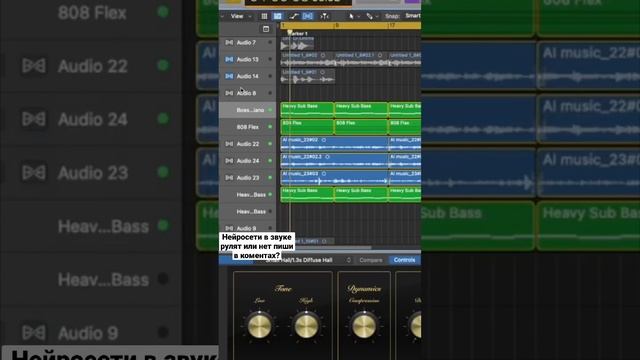This screenshot has height=360, width=640.
Task: Toggle Audio 14 track power dot
Action: [270, 76]
